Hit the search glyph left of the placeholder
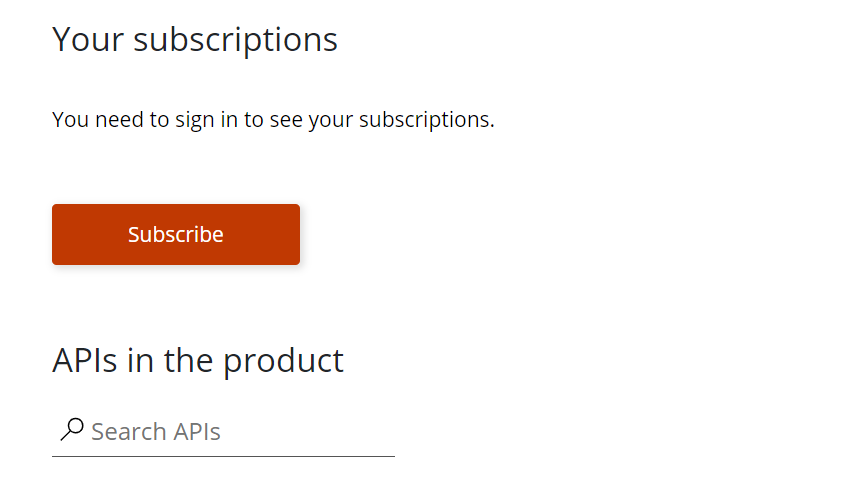Image resolution: width=862 pixels, height=490 pixels. [72, 430]
